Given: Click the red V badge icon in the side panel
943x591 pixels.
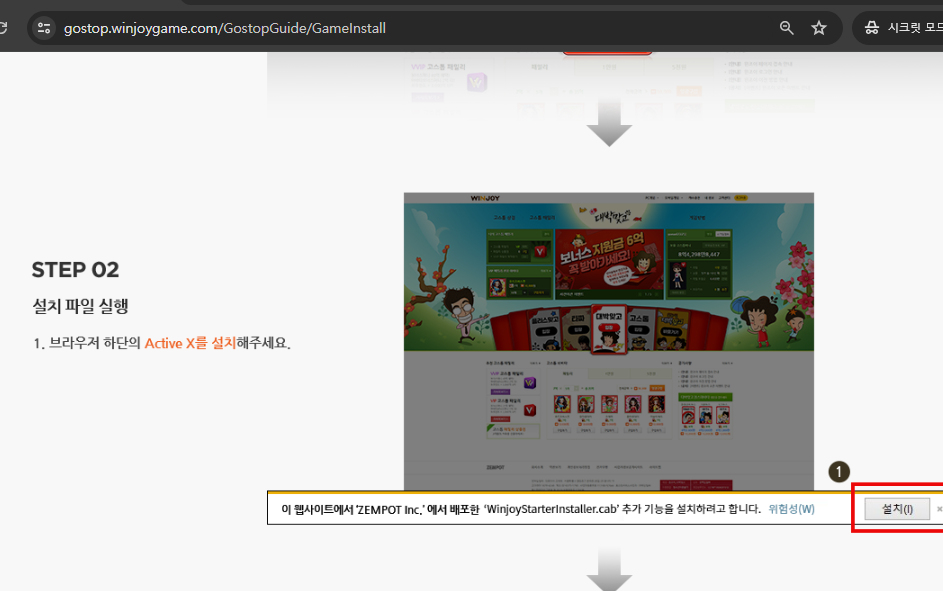Looking at the screenshot, I should [x=539, y=251].
